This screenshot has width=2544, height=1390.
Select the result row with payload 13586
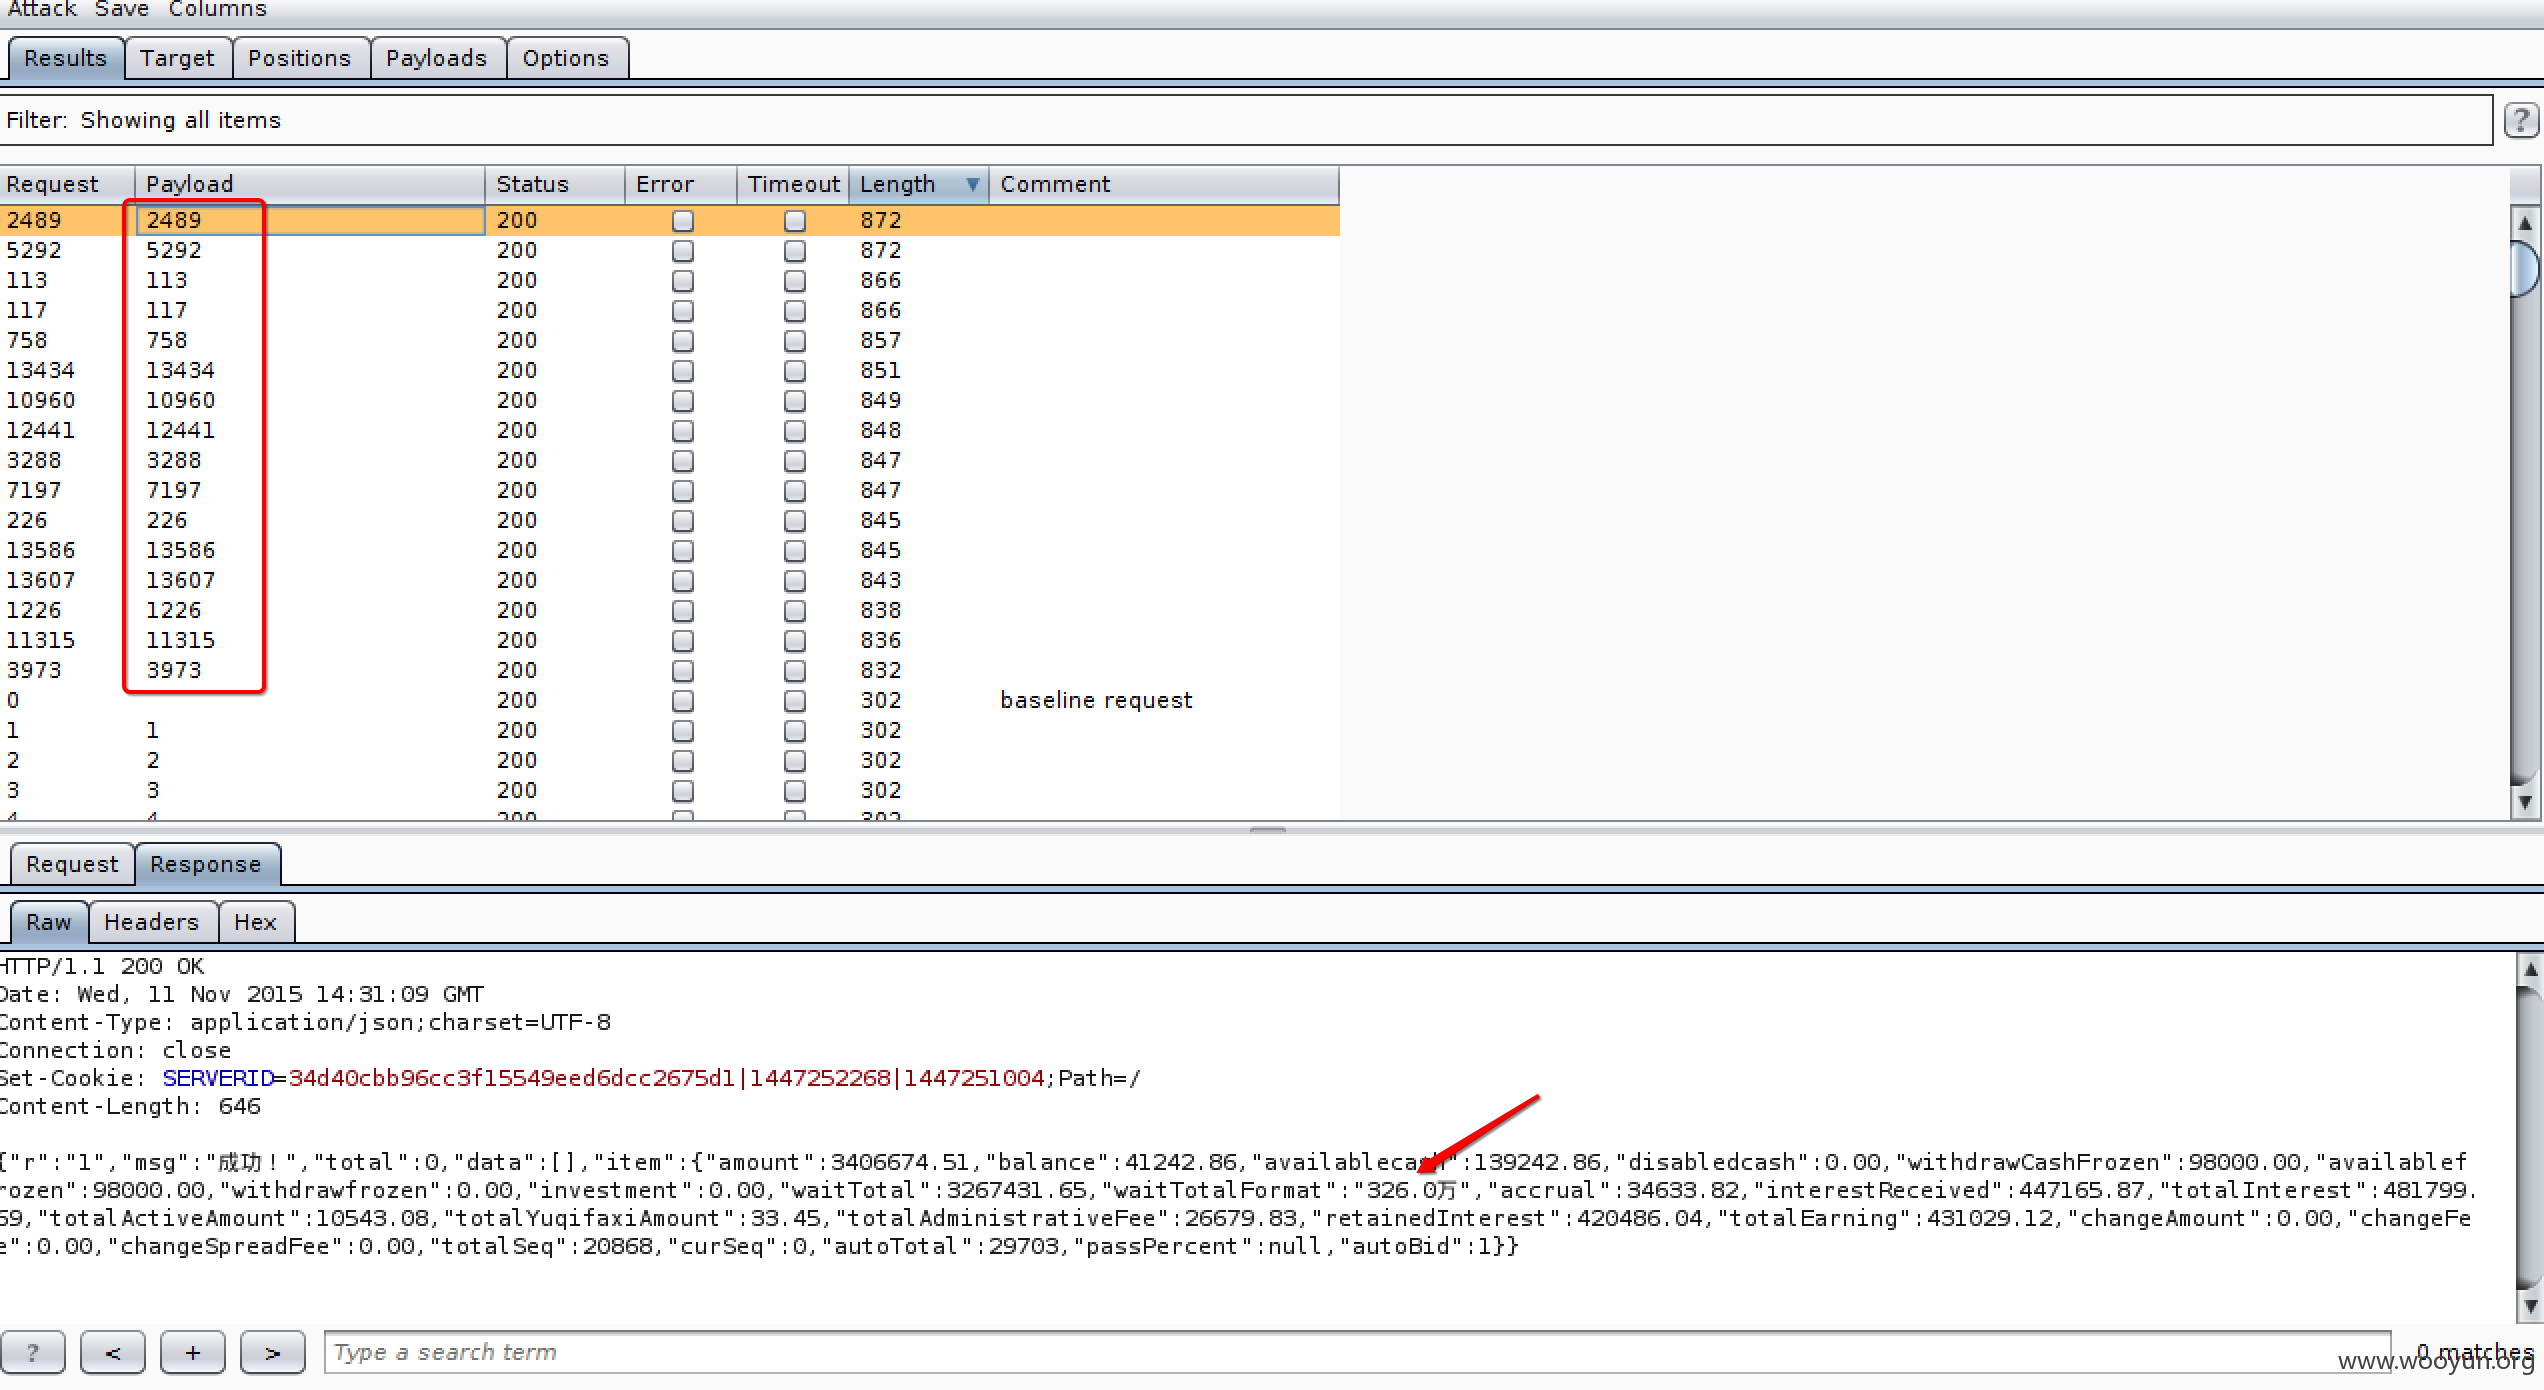tap(669, 551)
